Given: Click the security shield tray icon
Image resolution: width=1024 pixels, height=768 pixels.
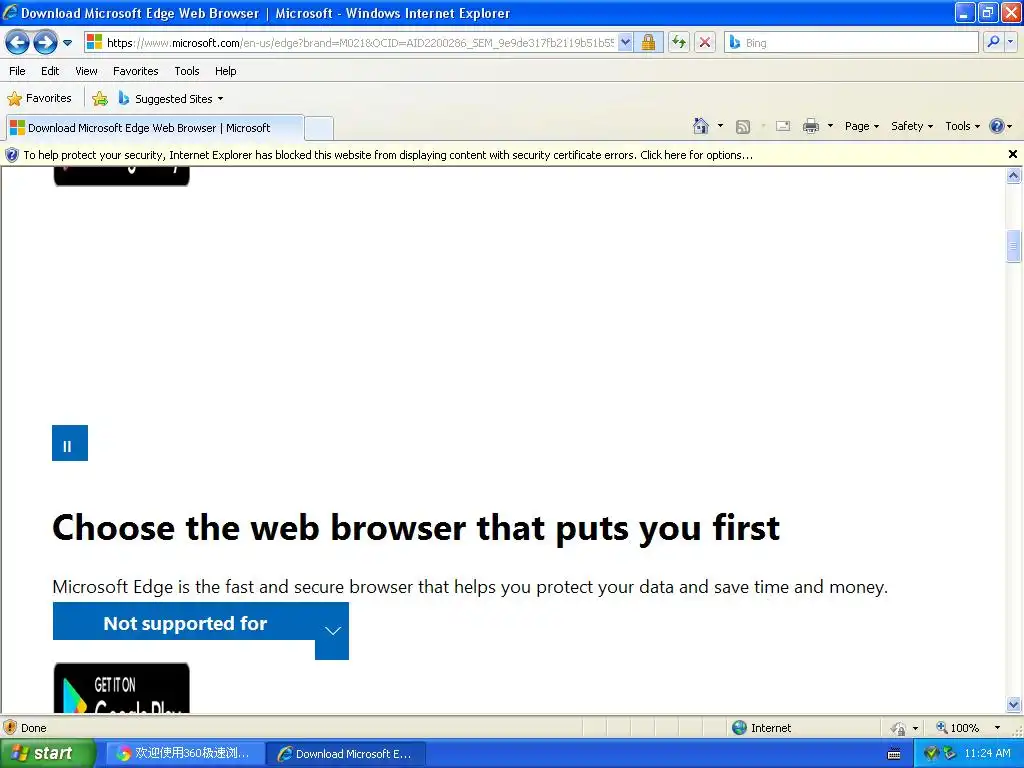Looking at the screenshot, I should (x=932, y=754).
